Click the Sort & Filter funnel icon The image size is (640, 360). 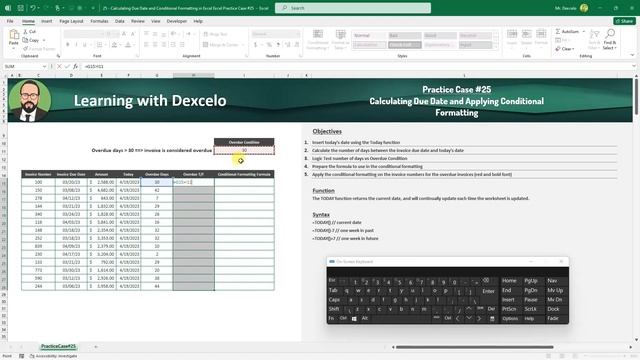tap(595, 34)
